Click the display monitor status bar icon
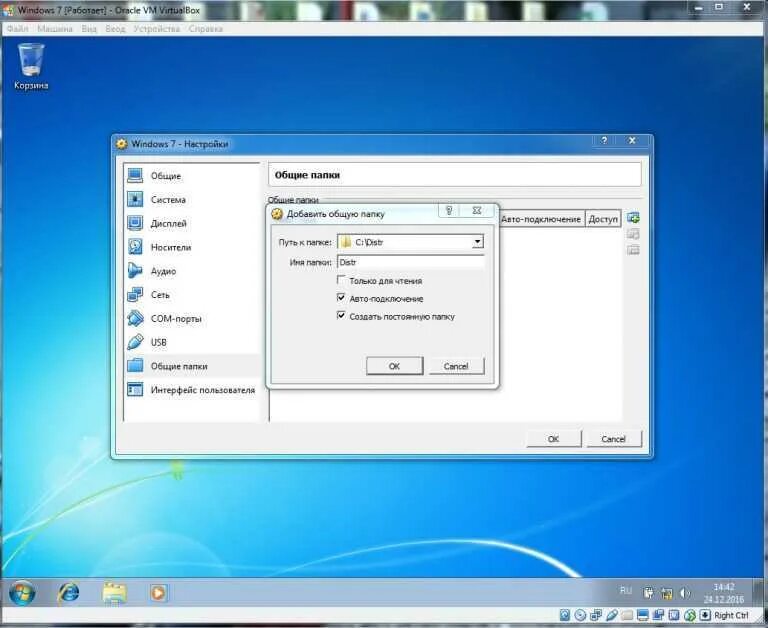Image resolution: width=768 pixels, height=628 pixels. [x=643, y=615]
